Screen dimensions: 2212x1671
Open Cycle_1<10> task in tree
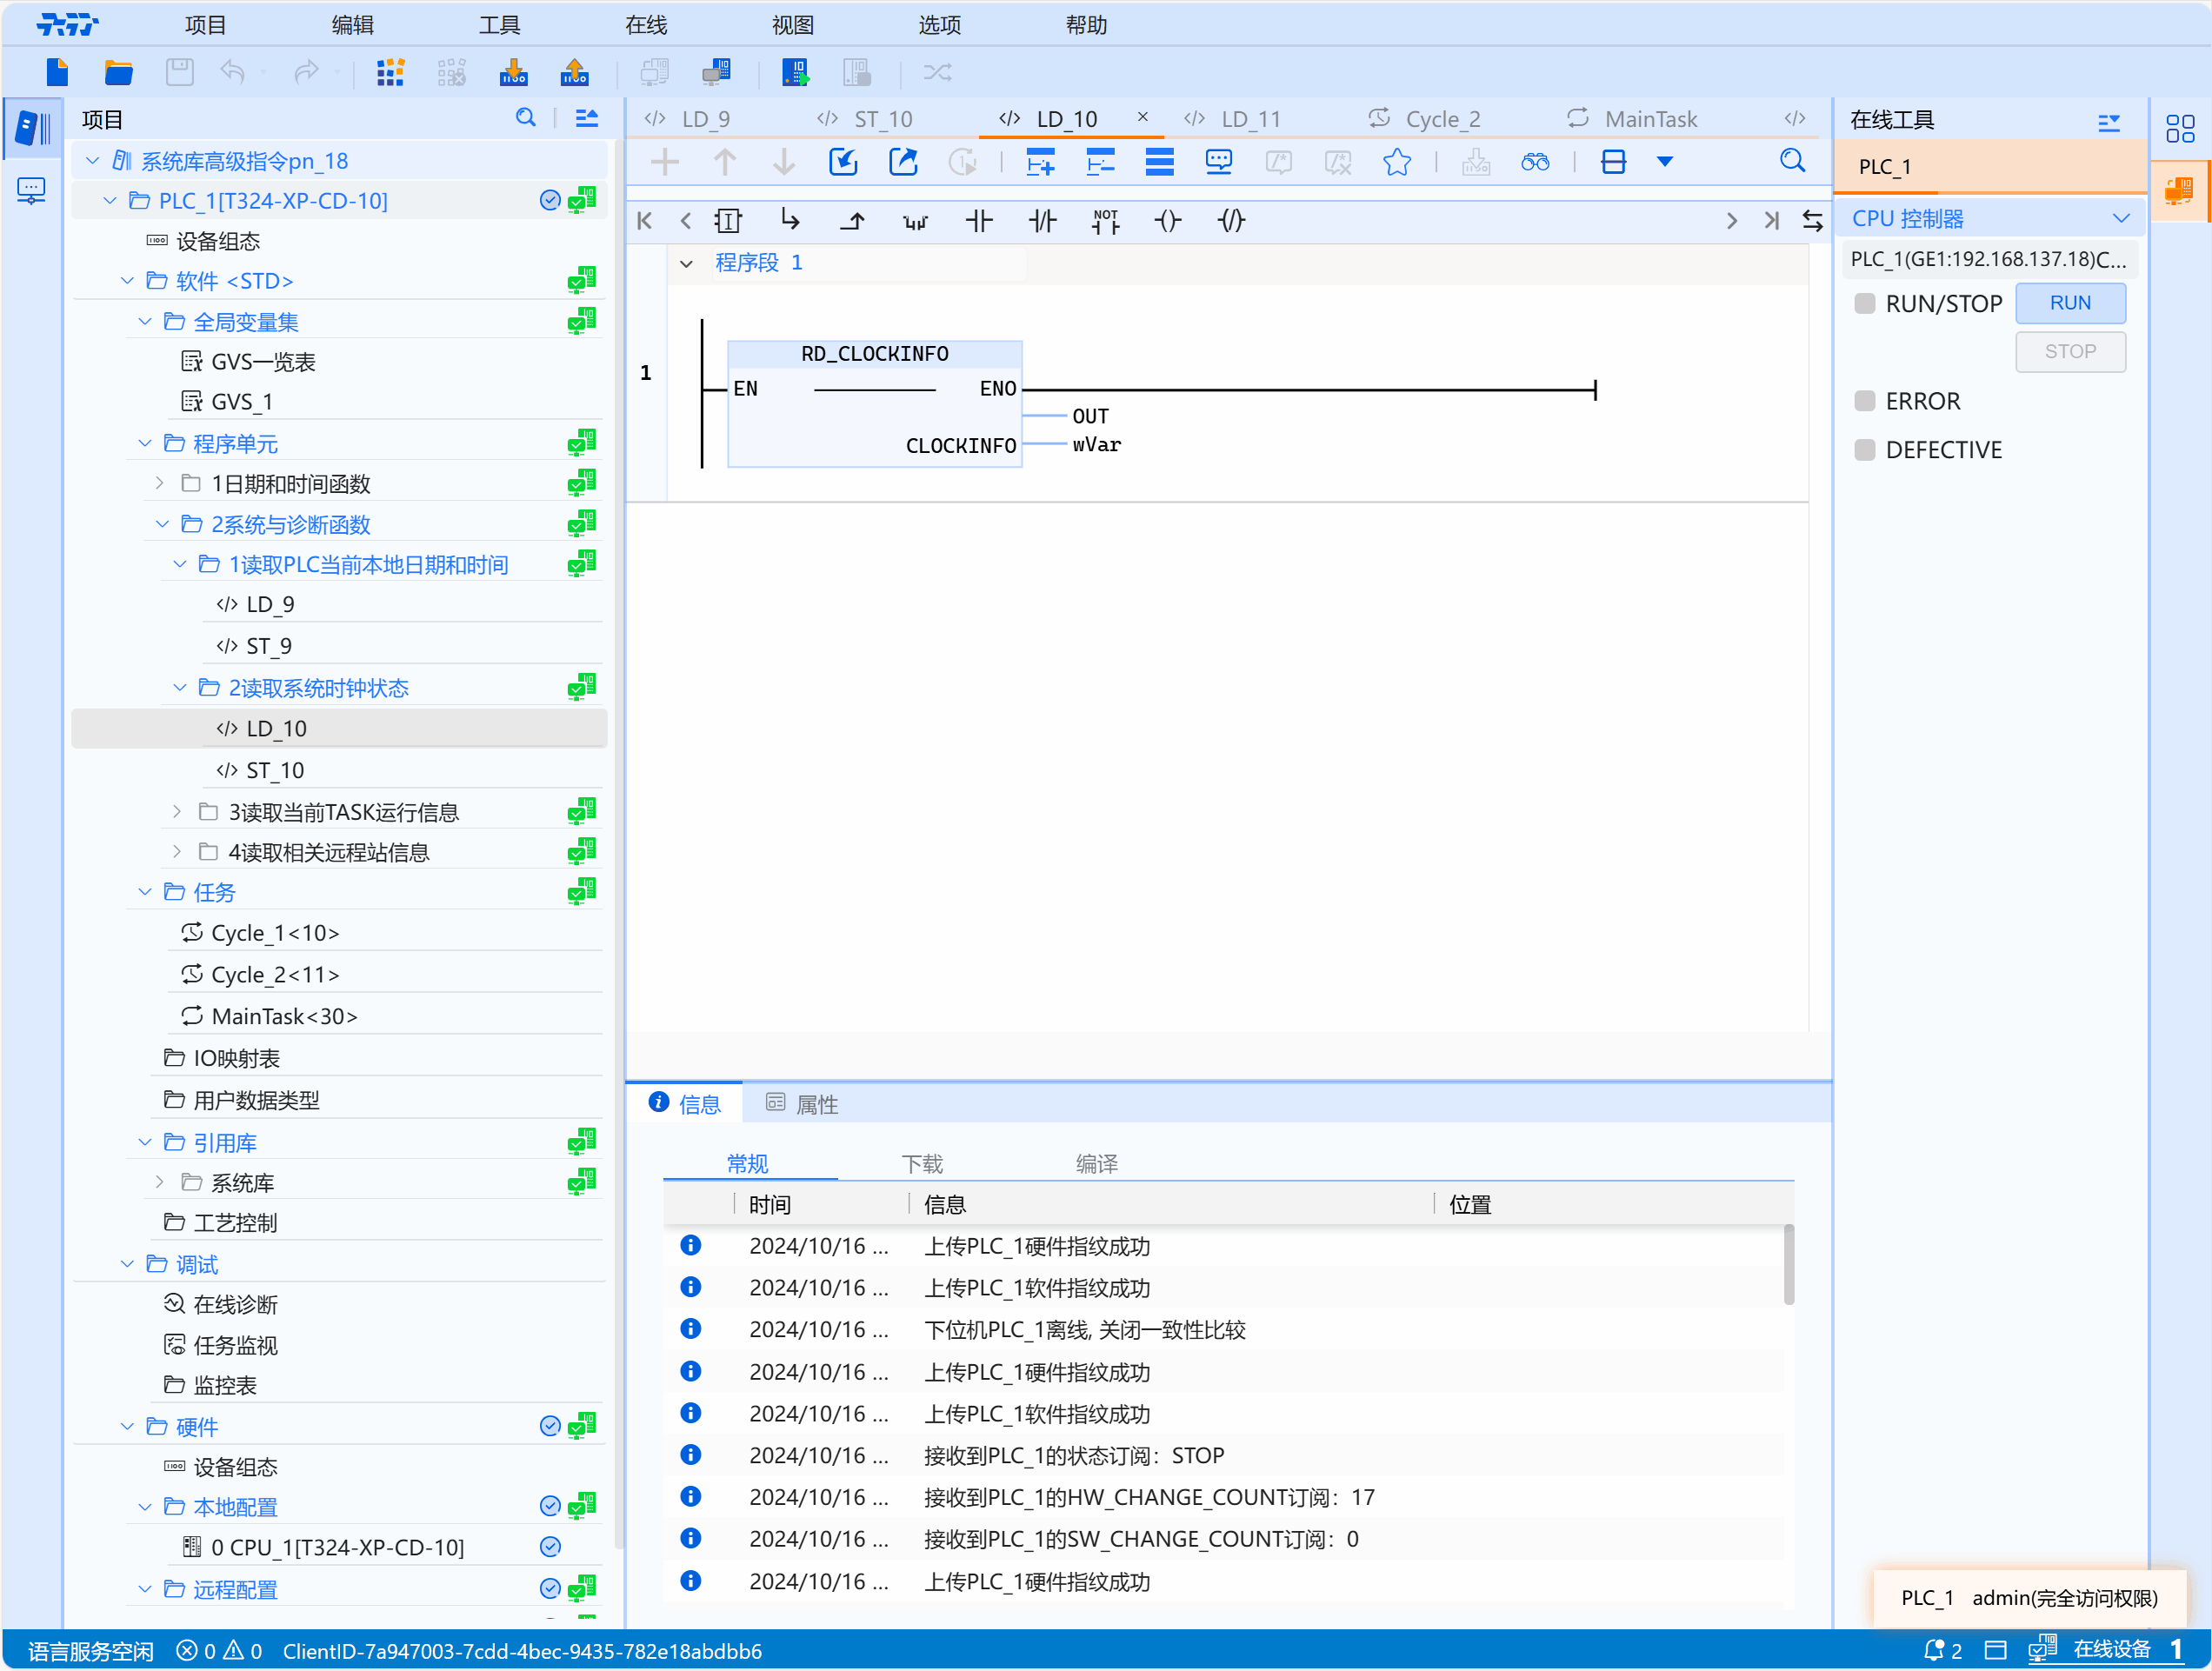click(275, 933)
